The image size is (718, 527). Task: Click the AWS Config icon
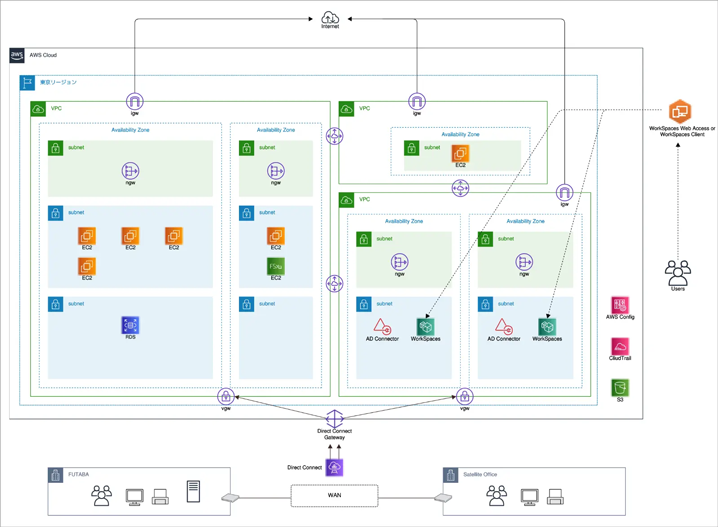(x=620, y=305)
